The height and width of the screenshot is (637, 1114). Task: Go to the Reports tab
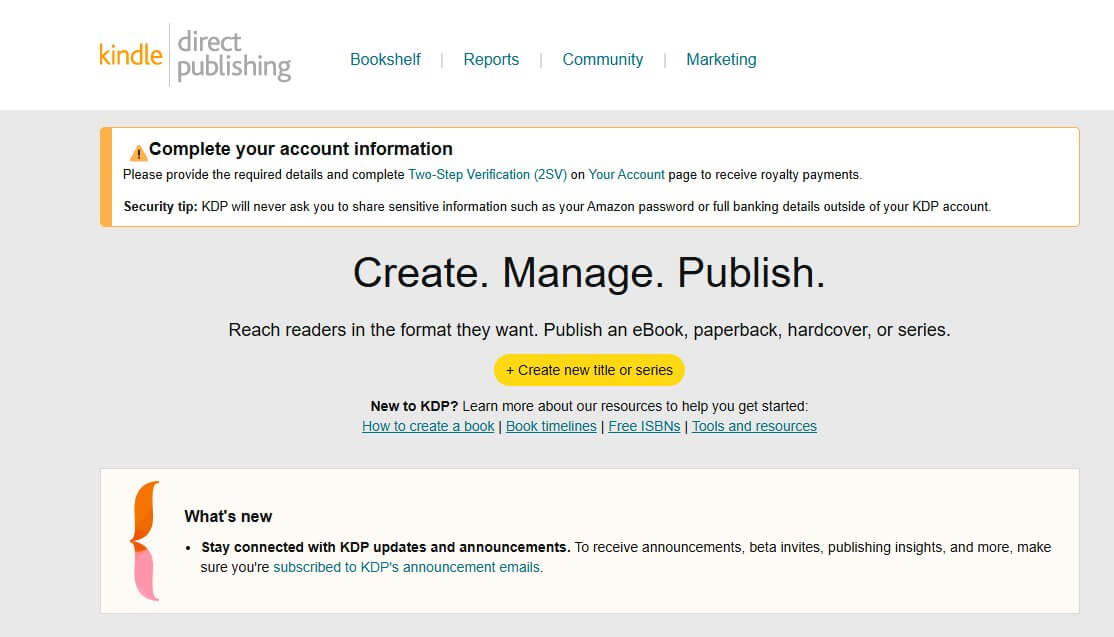click(491, 60)
